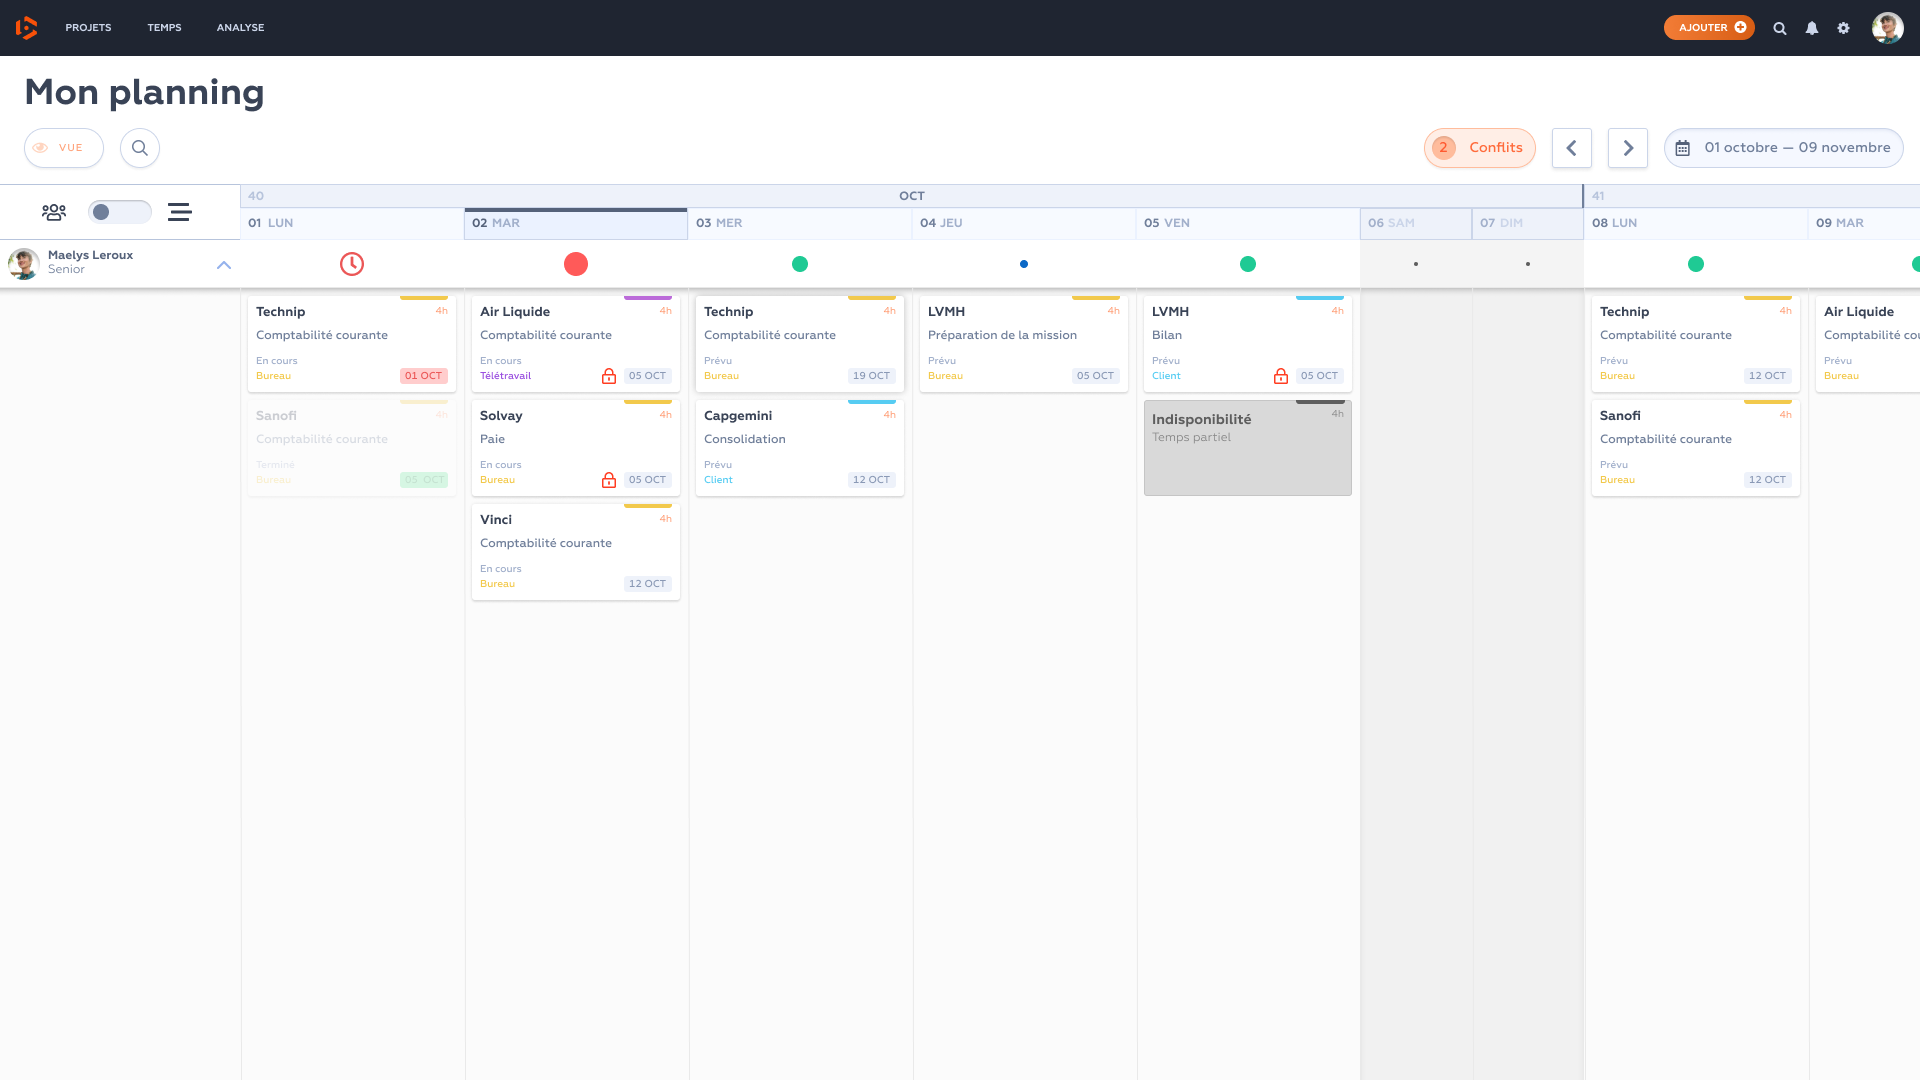Click the small blue dot on 04 JEU

click(1024, 264)
